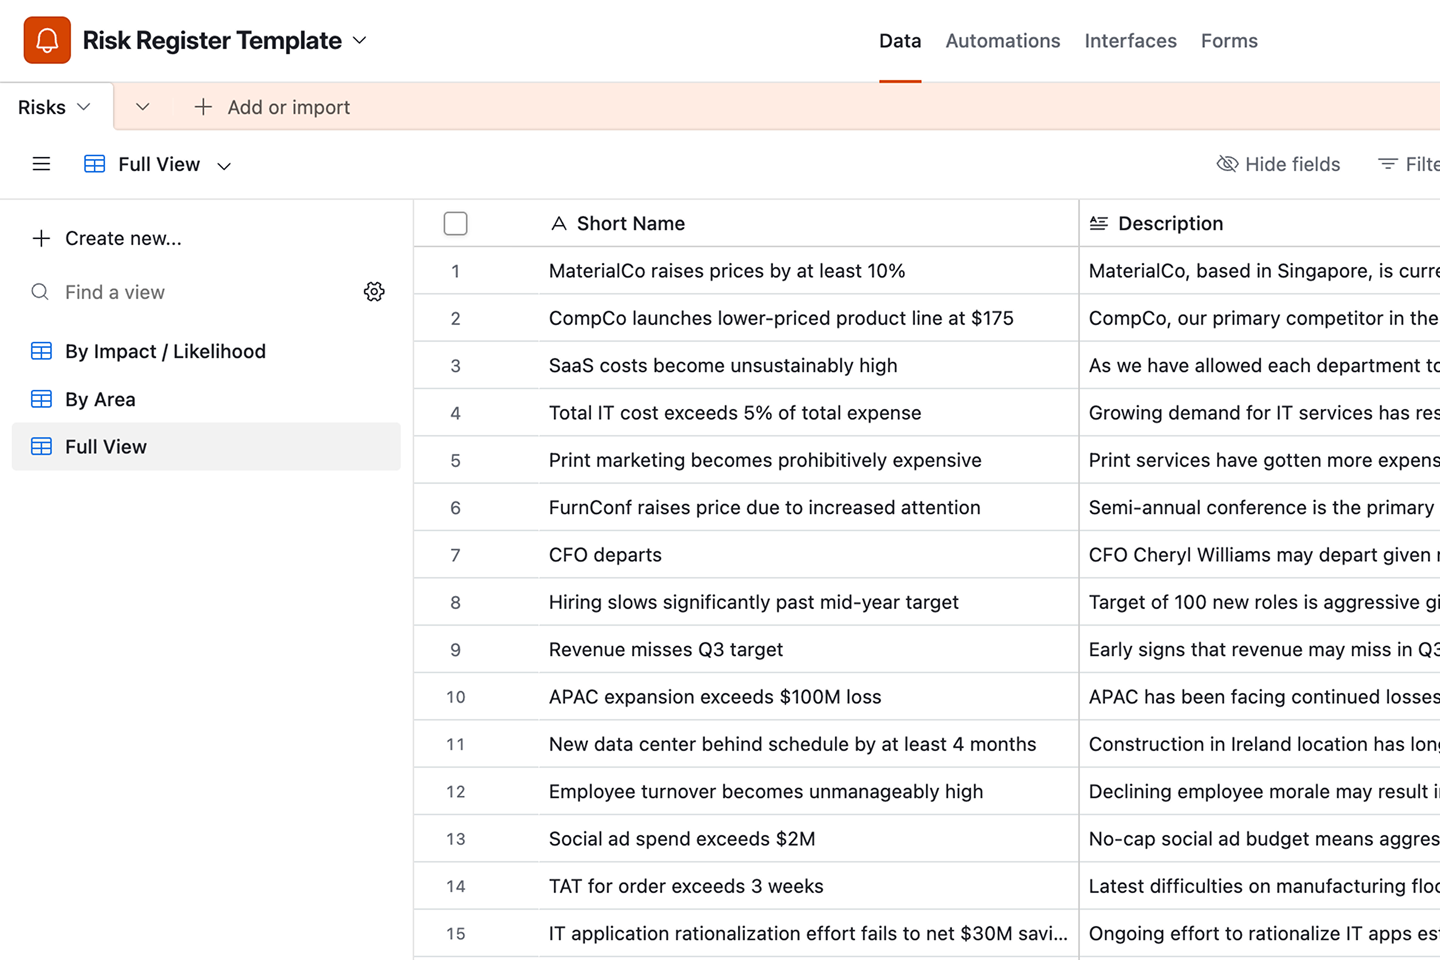1440x960 pixels.
Task: Click the Short Name column header
Action: (808, 223)
